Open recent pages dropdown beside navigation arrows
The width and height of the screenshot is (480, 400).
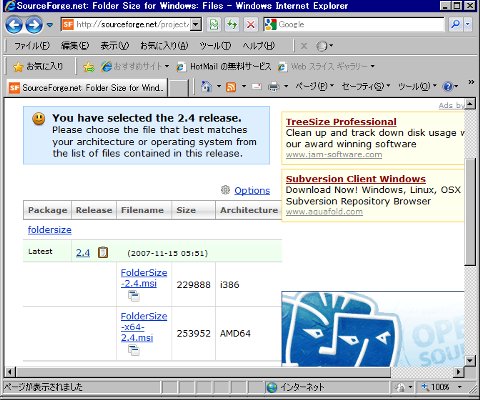pos(50,25)
